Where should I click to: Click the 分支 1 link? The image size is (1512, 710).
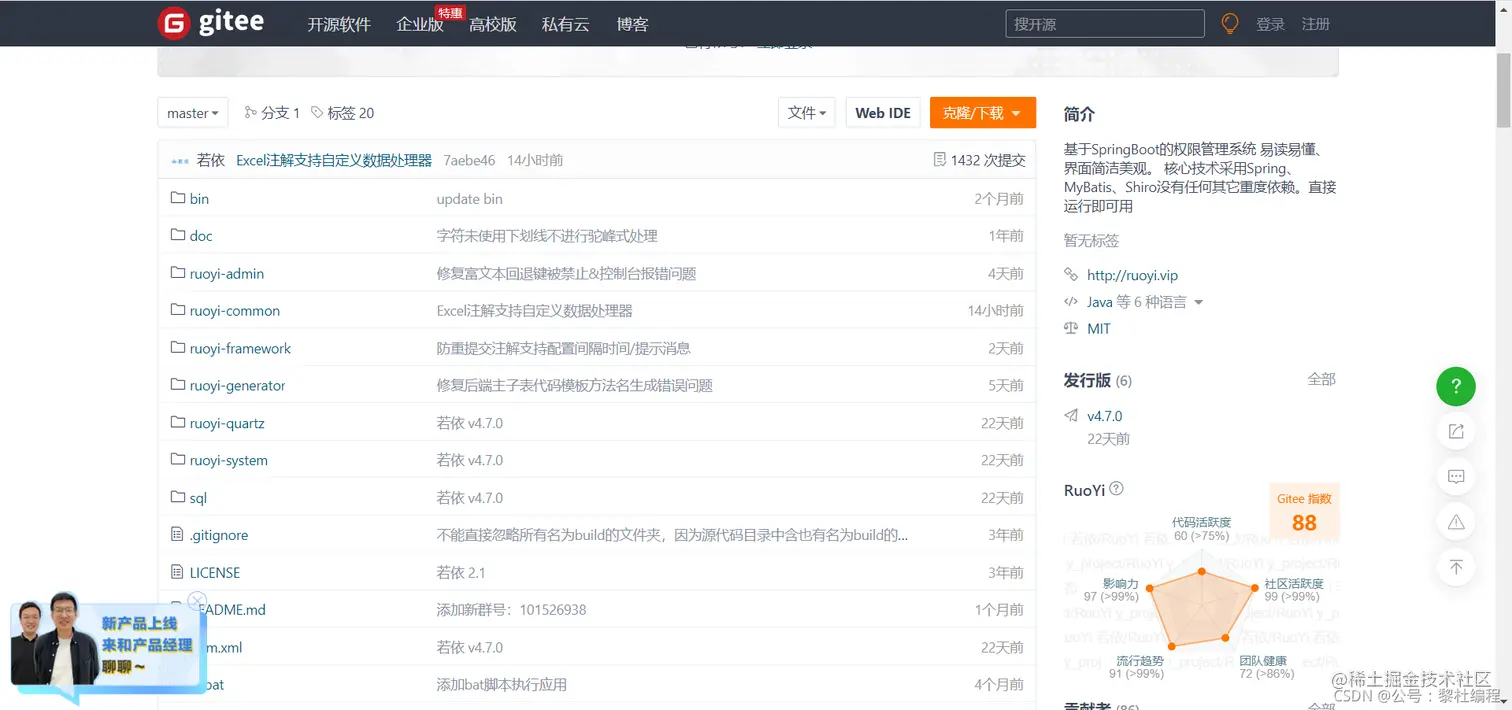coord(280,113)
